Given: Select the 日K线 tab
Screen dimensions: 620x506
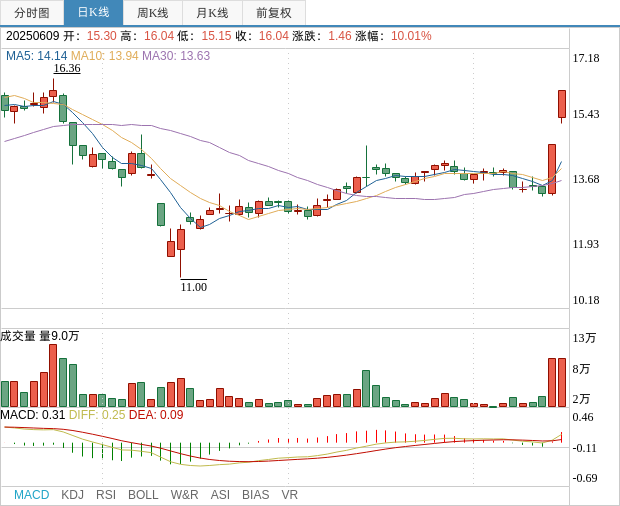Looking at the screenshot, I should pos(93,13).
